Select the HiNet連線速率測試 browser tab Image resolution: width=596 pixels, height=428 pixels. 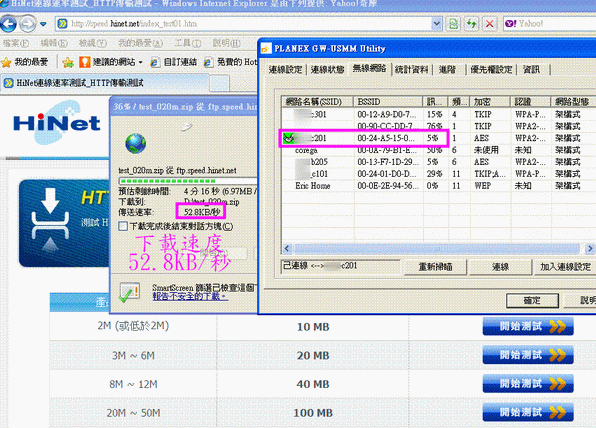105,83
